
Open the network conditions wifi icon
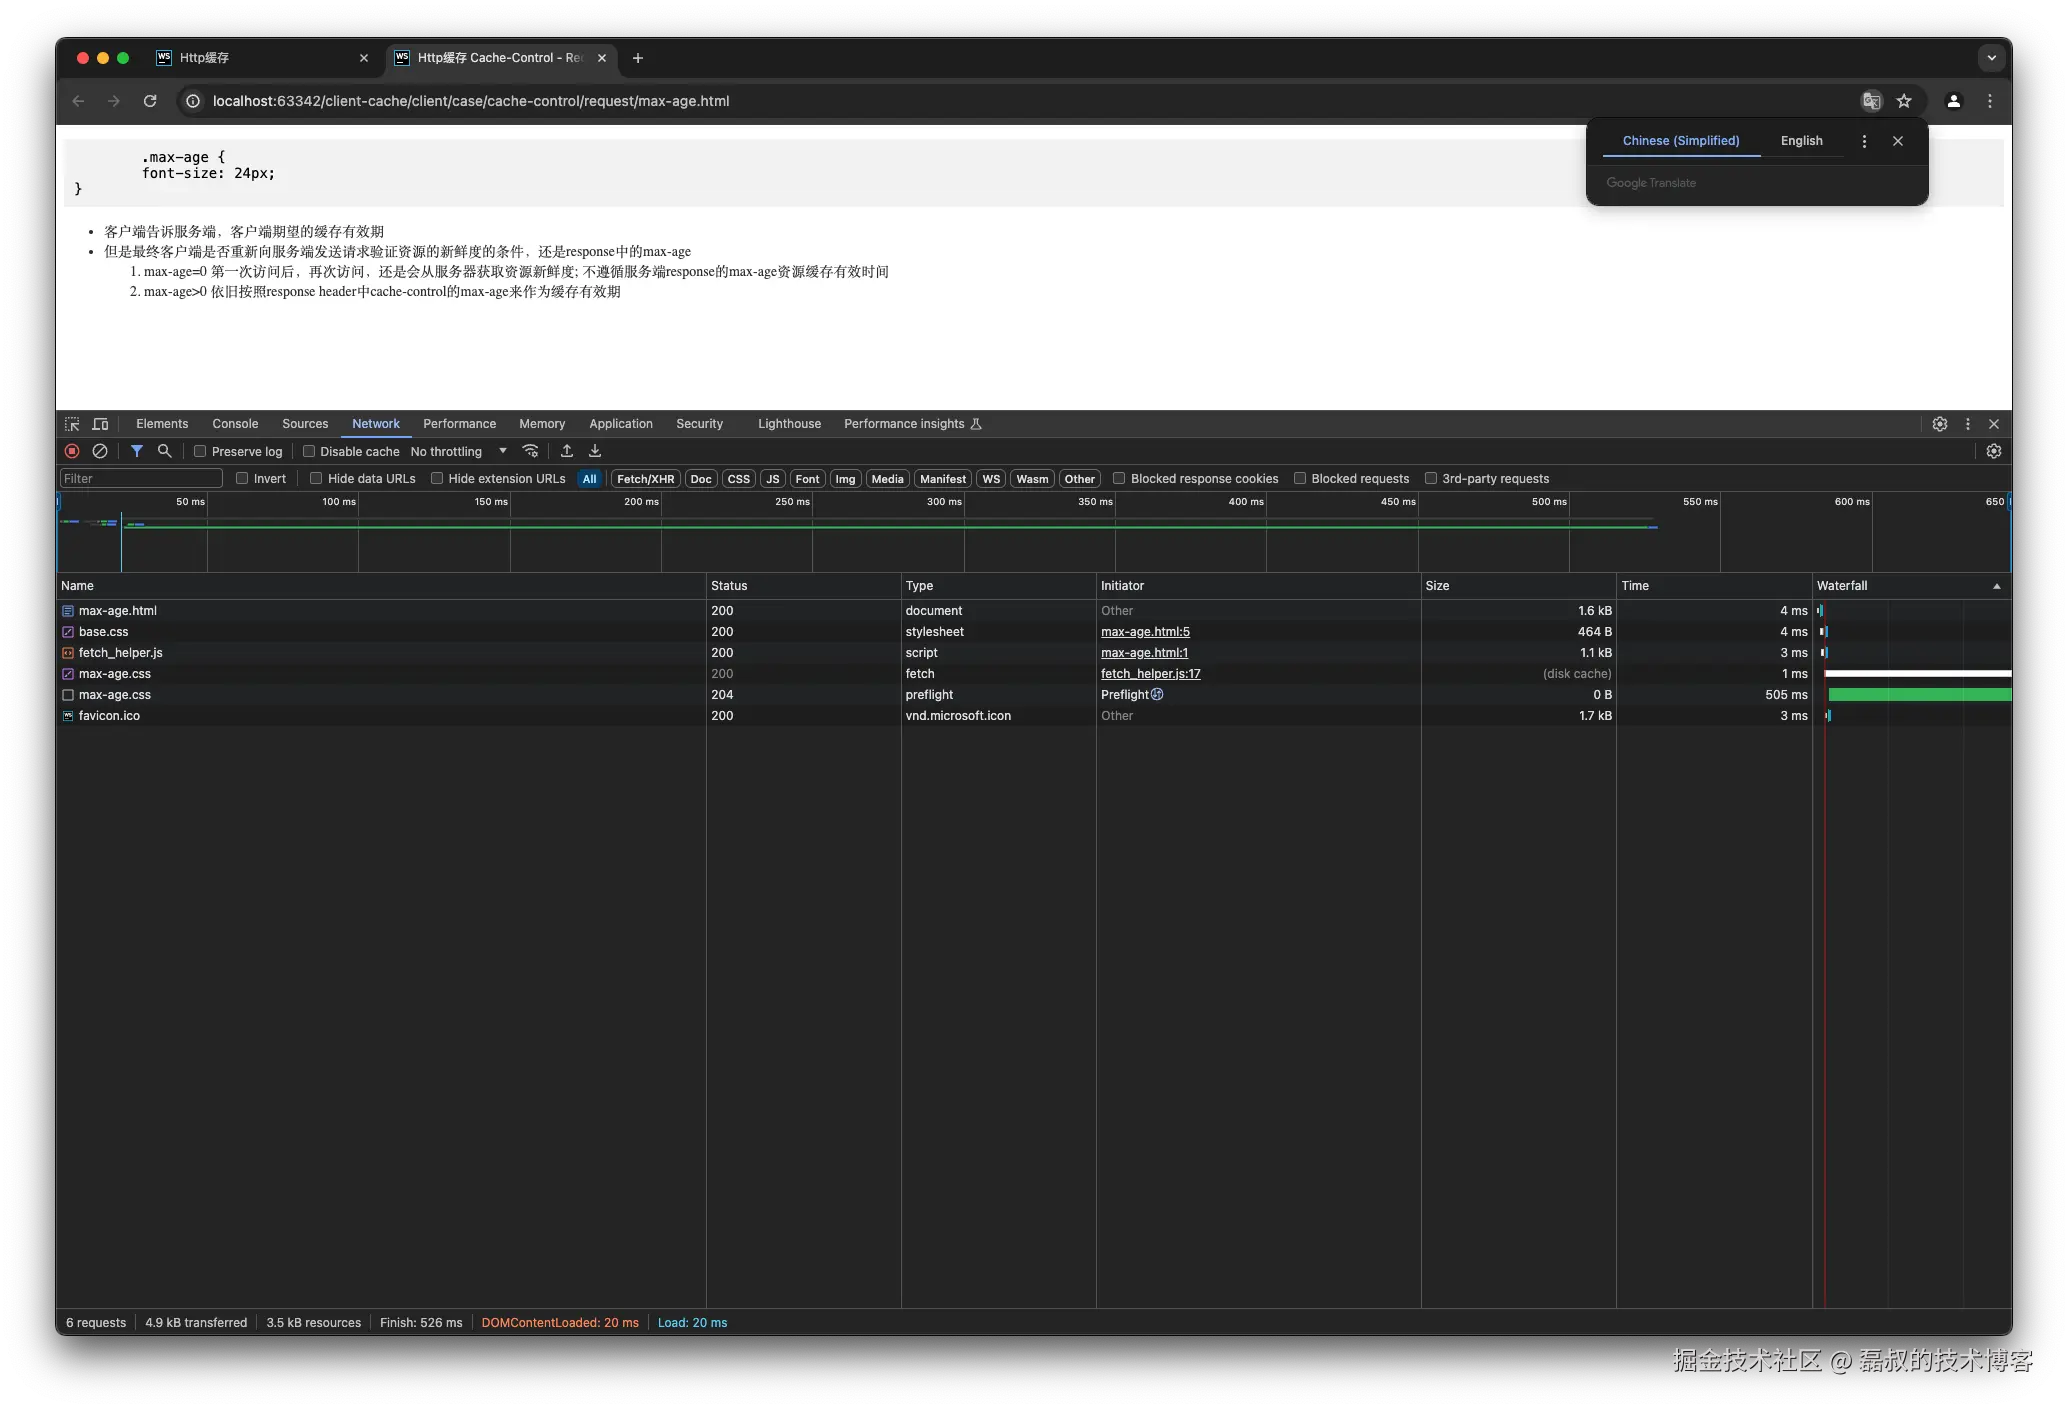coord(531,451)
